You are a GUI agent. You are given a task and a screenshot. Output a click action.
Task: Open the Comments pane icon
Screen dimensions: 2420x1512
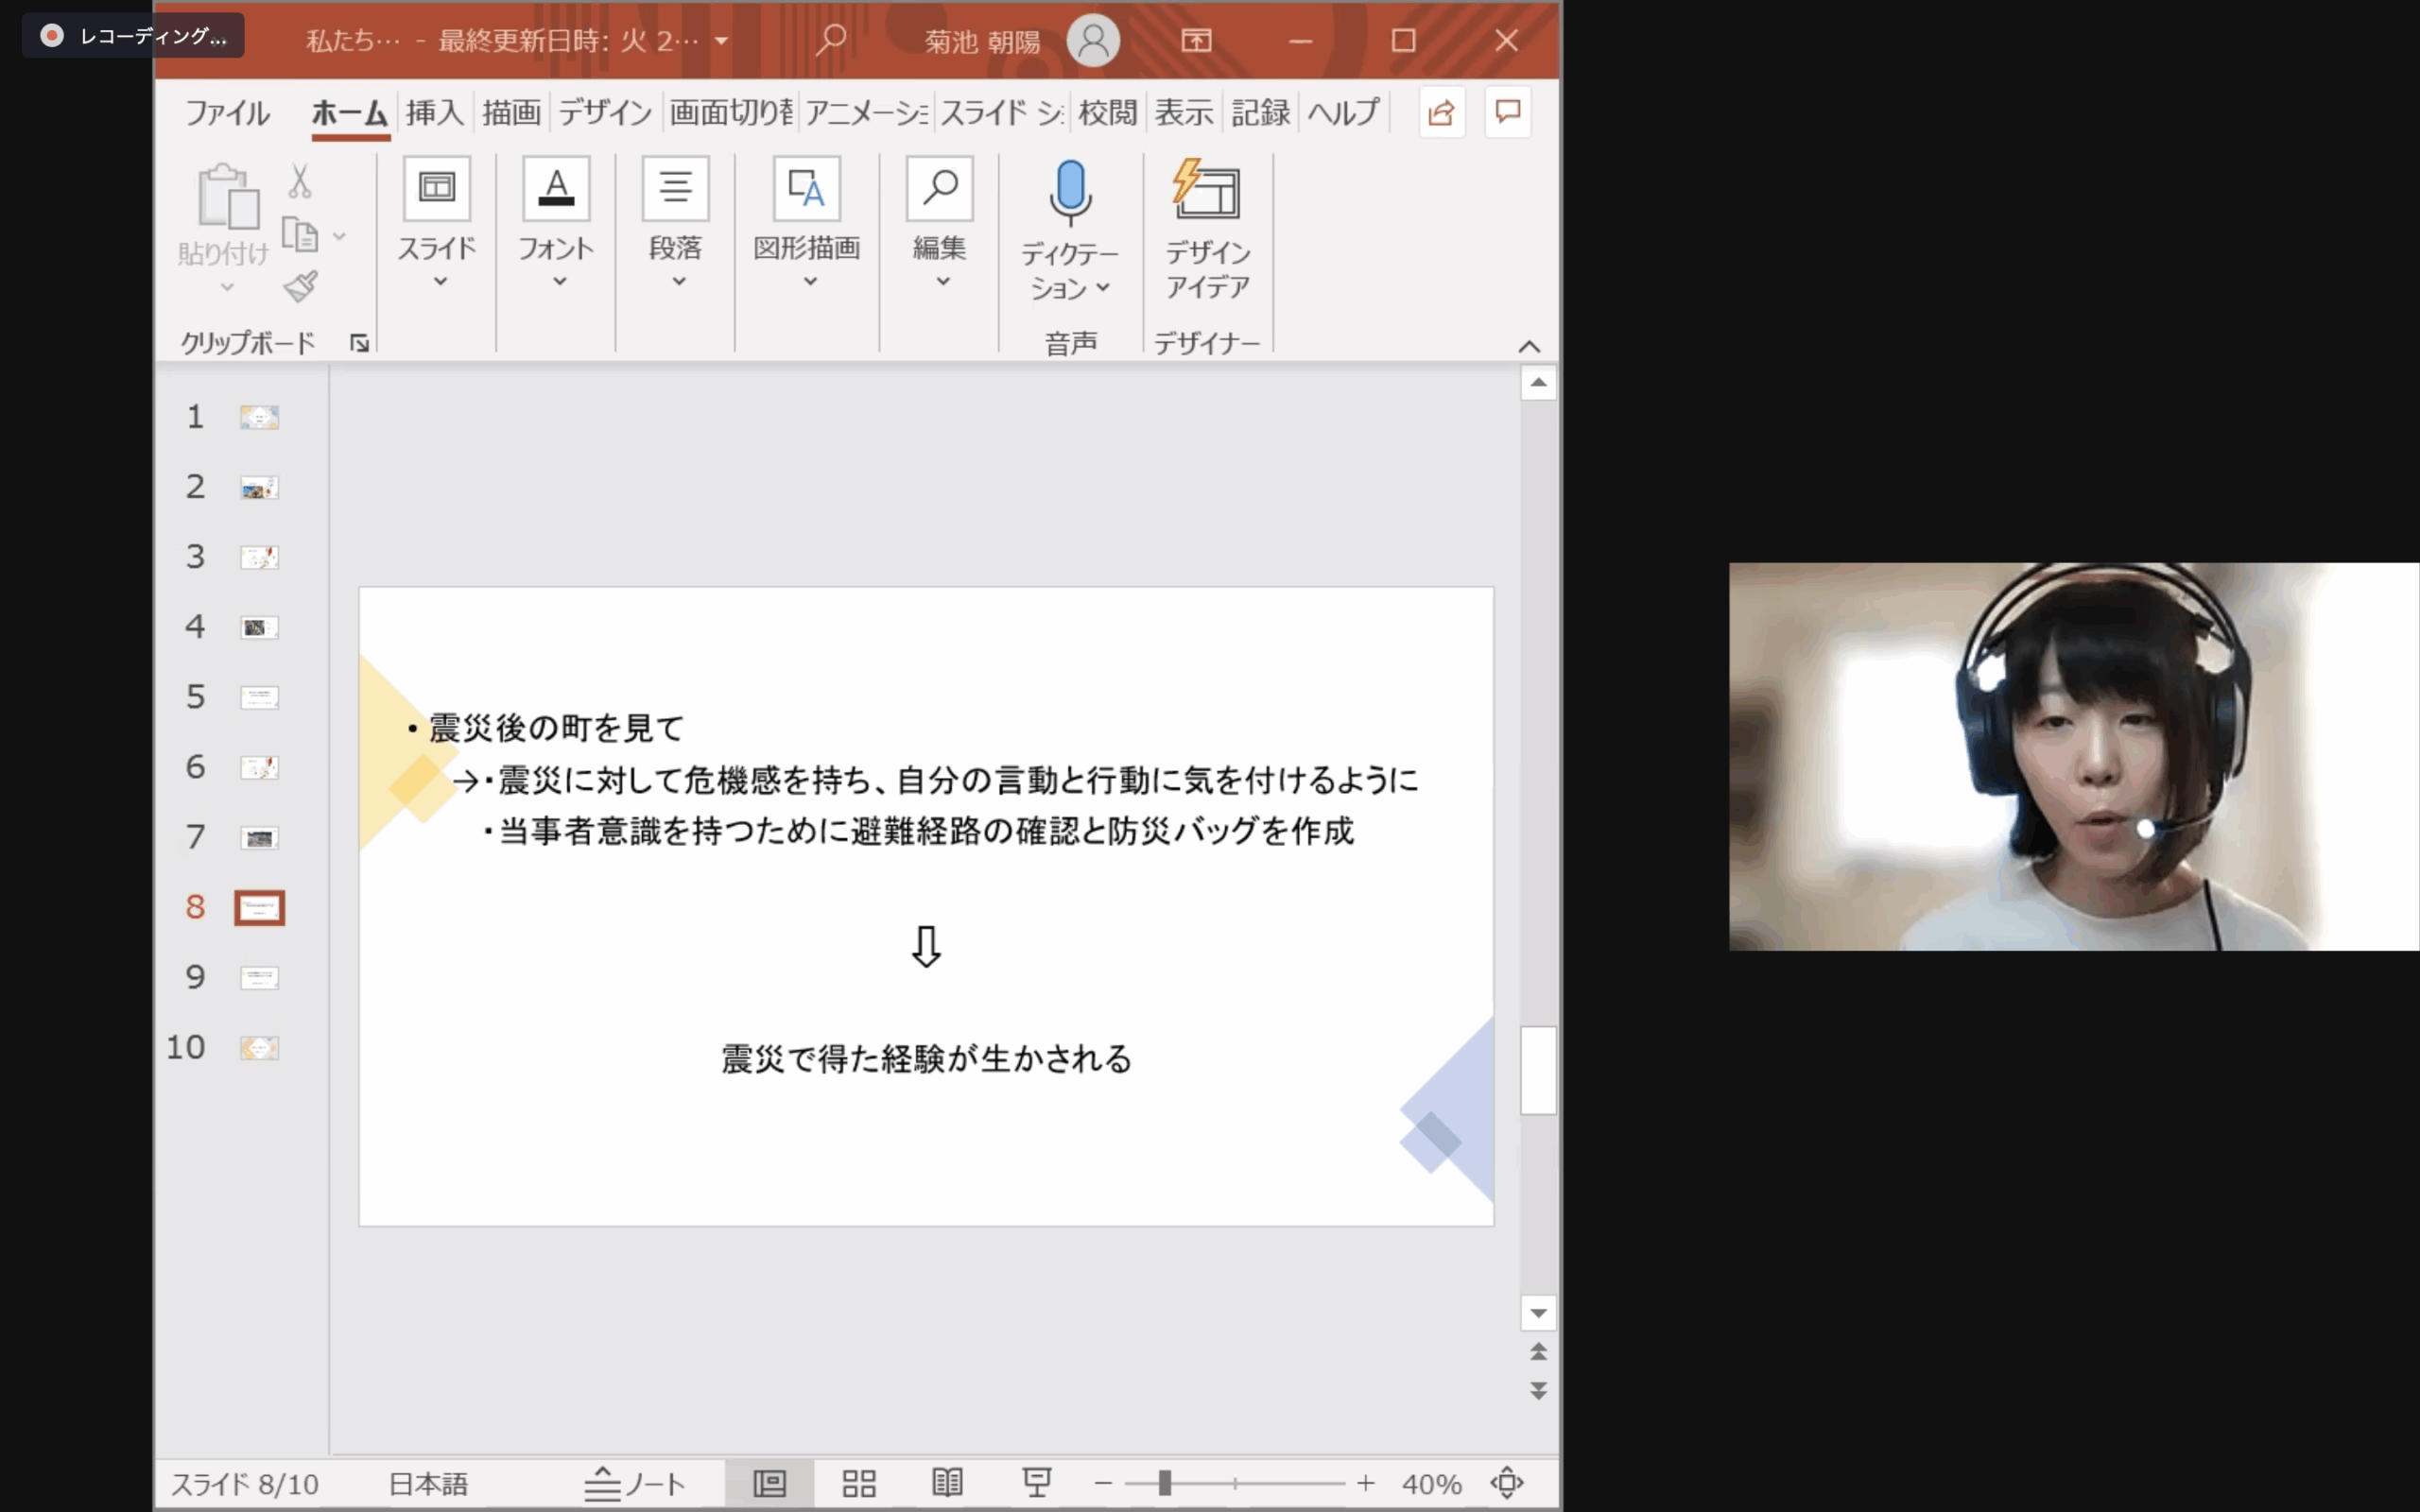1507,113
